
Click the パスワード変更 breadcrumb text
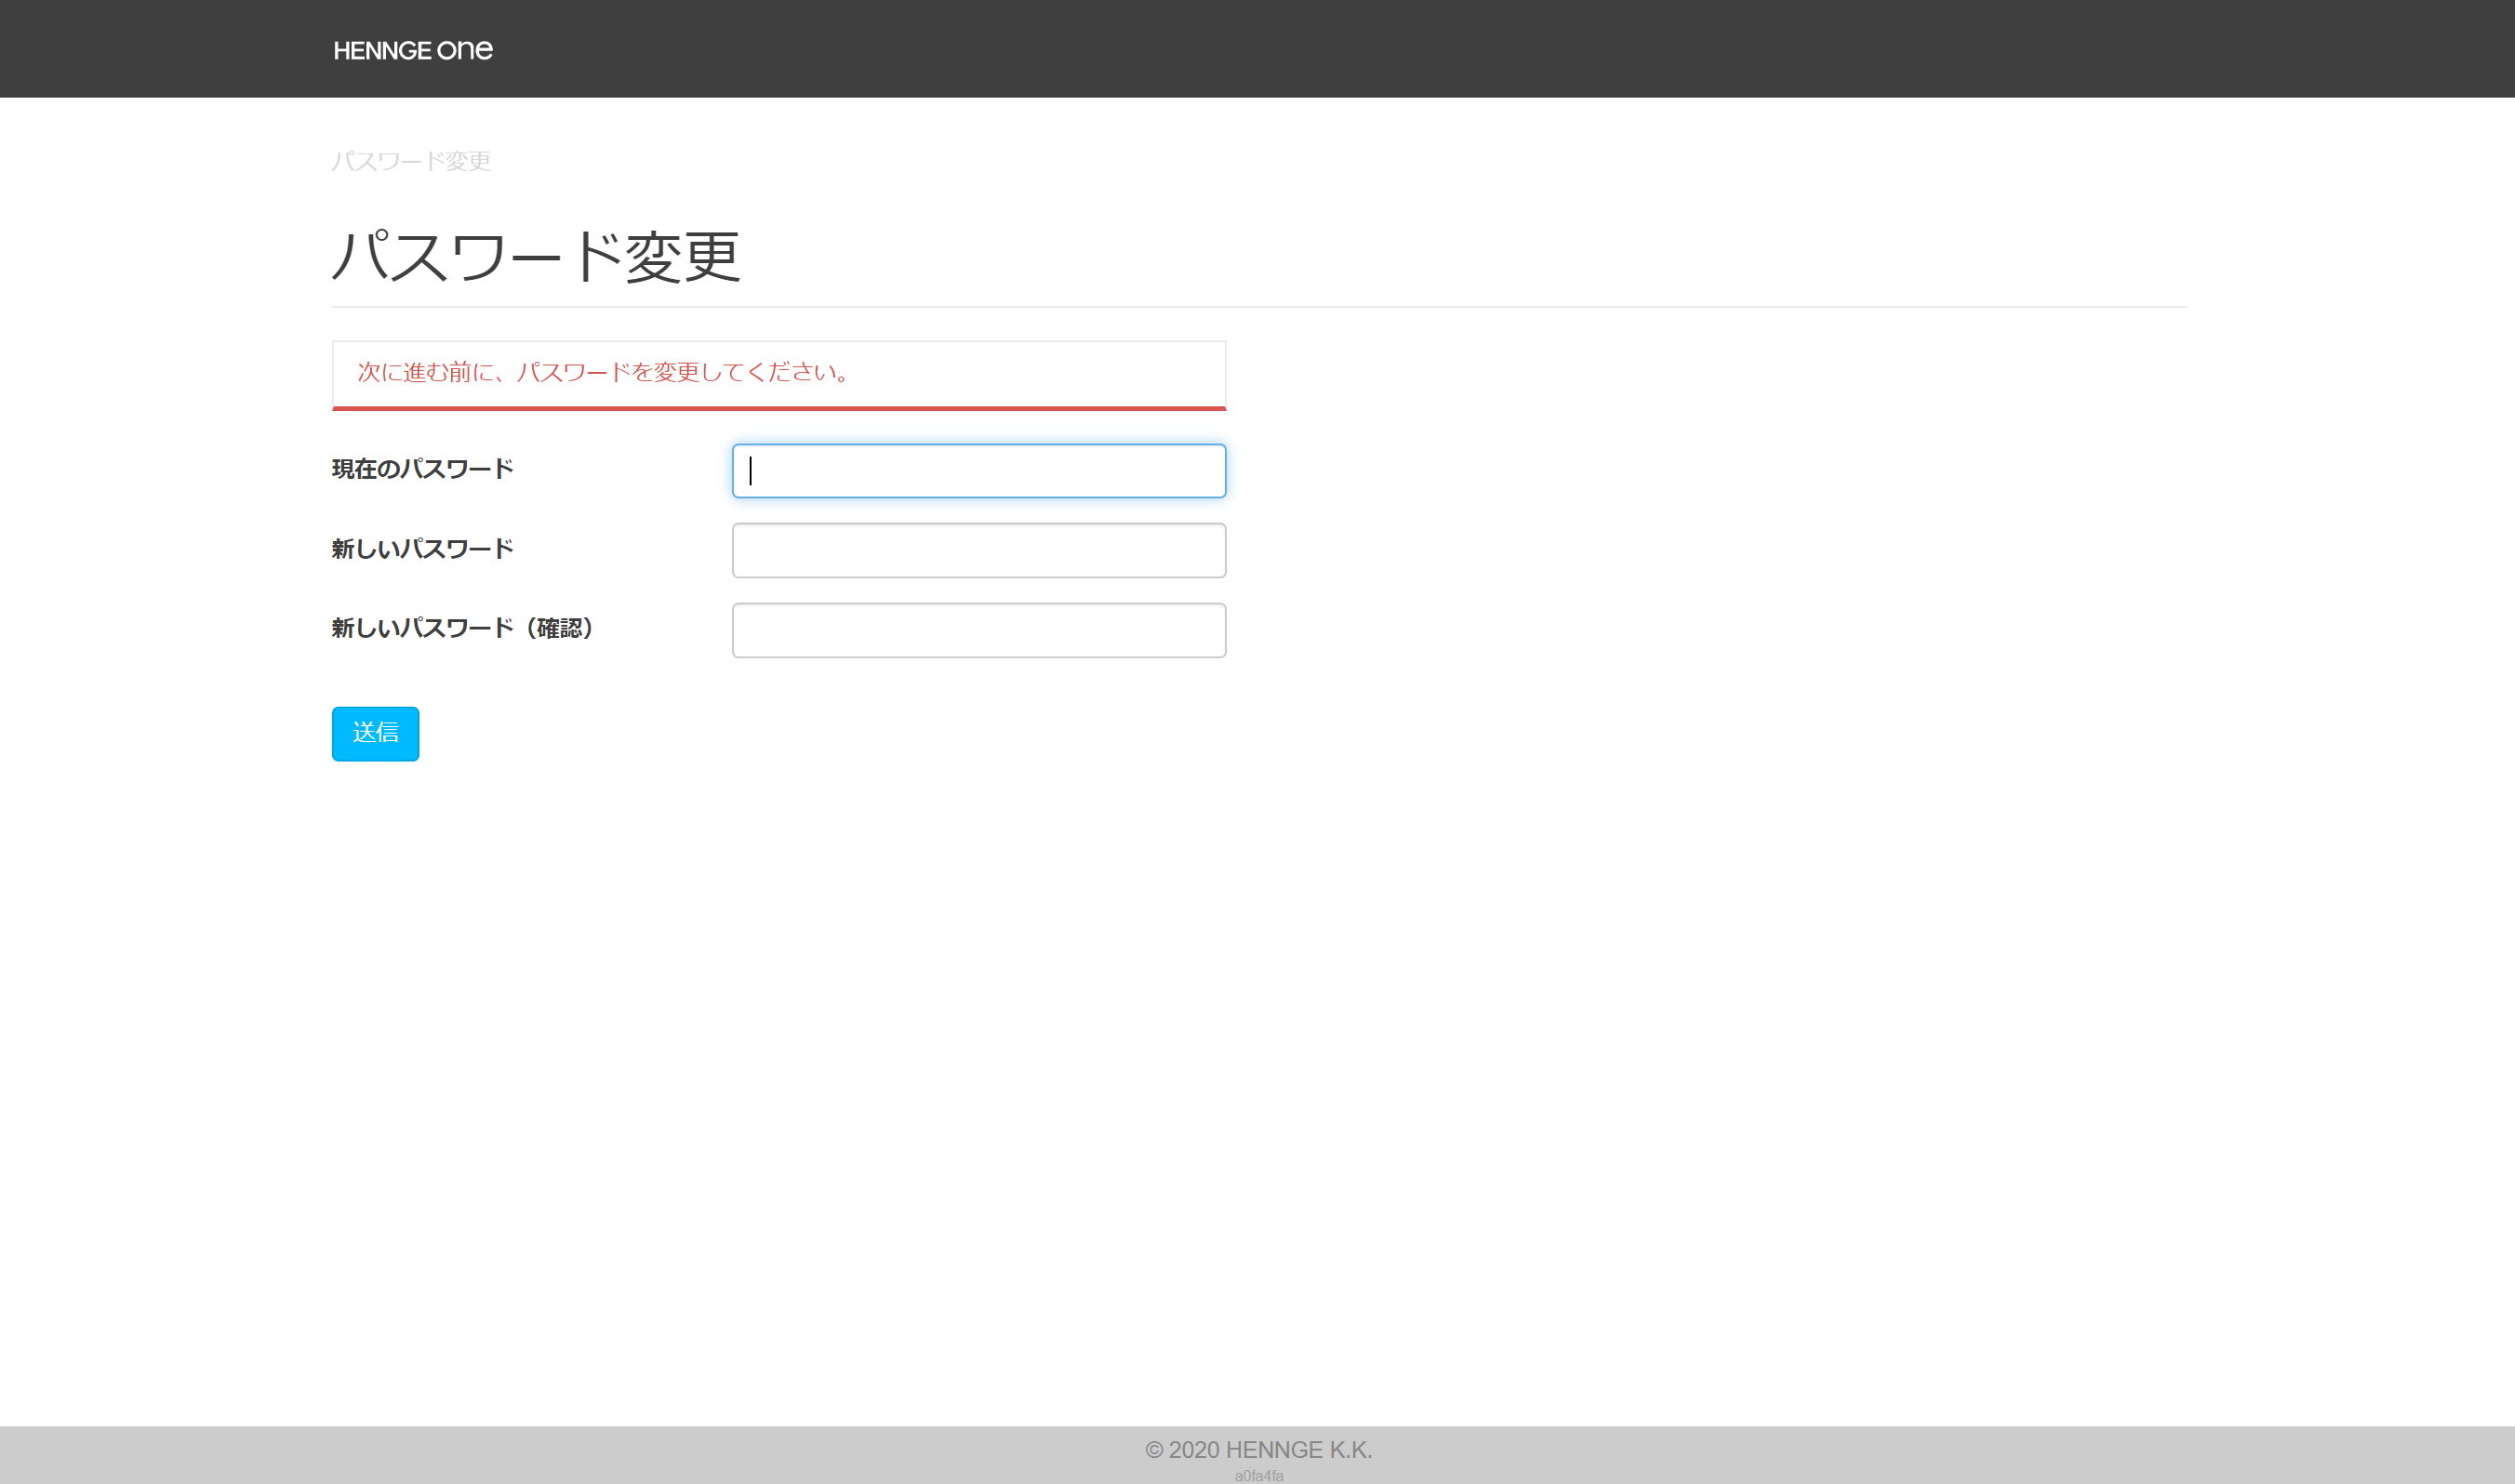tap(411, 161)
